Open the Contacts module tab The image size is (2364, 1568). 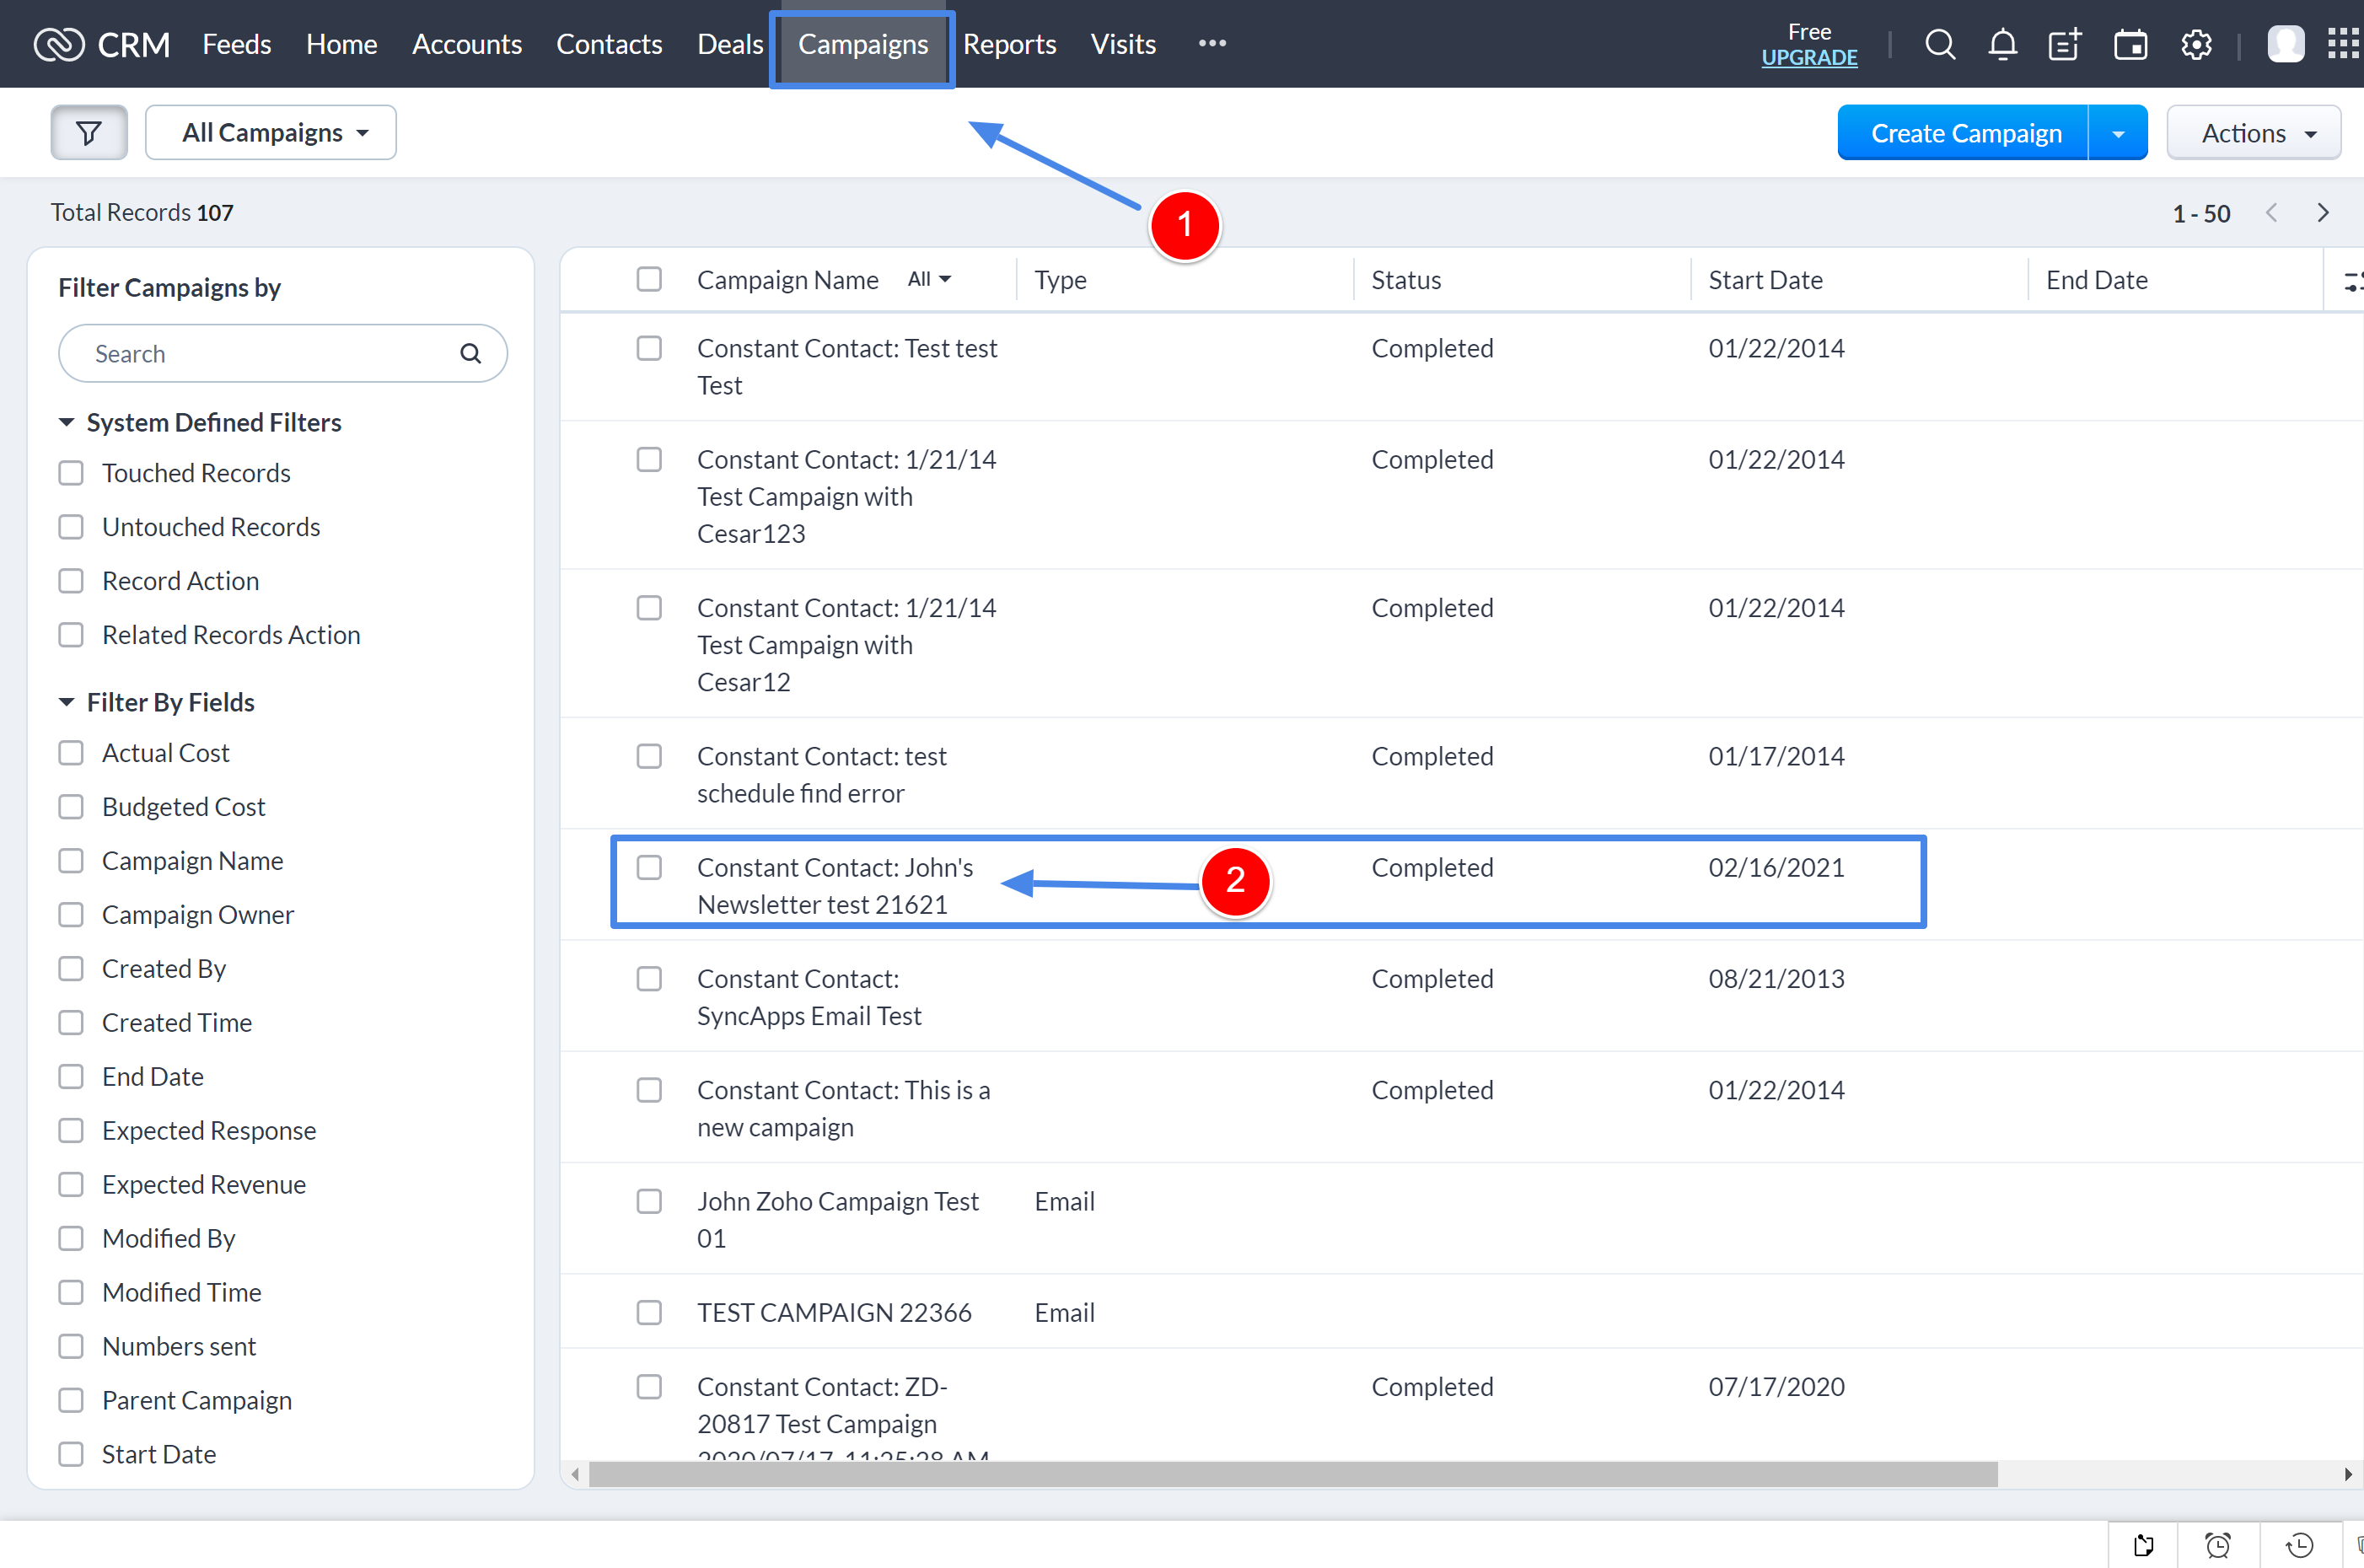coord(609,44)
